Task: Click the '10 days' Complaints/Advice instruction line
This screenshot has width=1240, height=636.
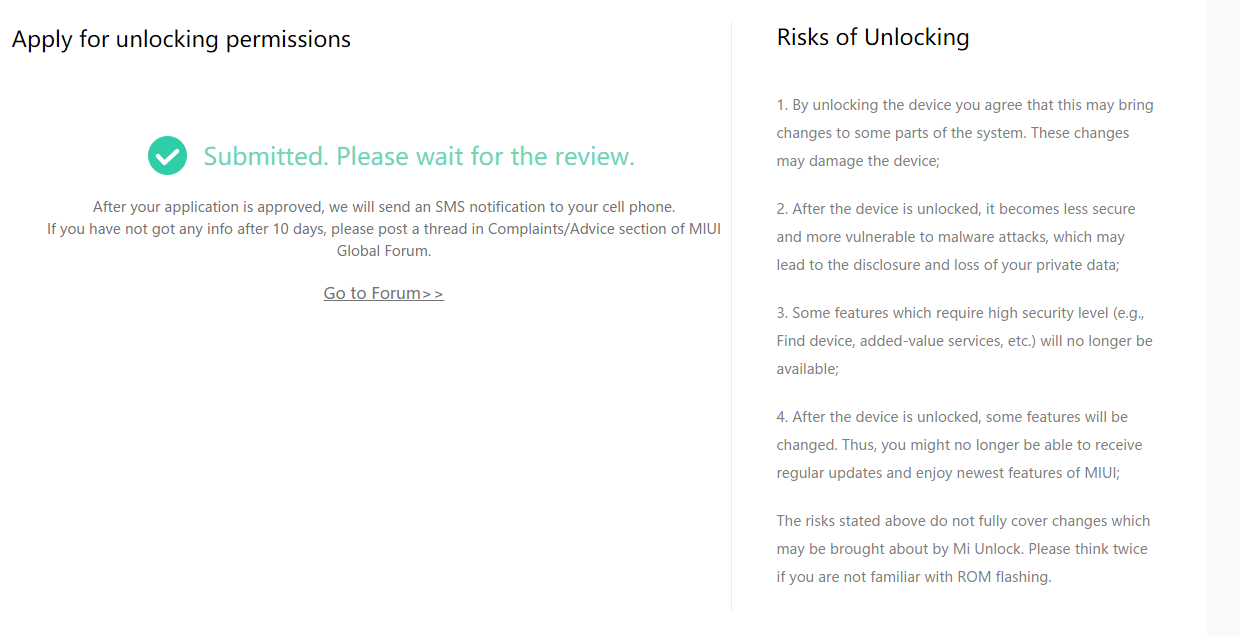Action: (384, 229)
